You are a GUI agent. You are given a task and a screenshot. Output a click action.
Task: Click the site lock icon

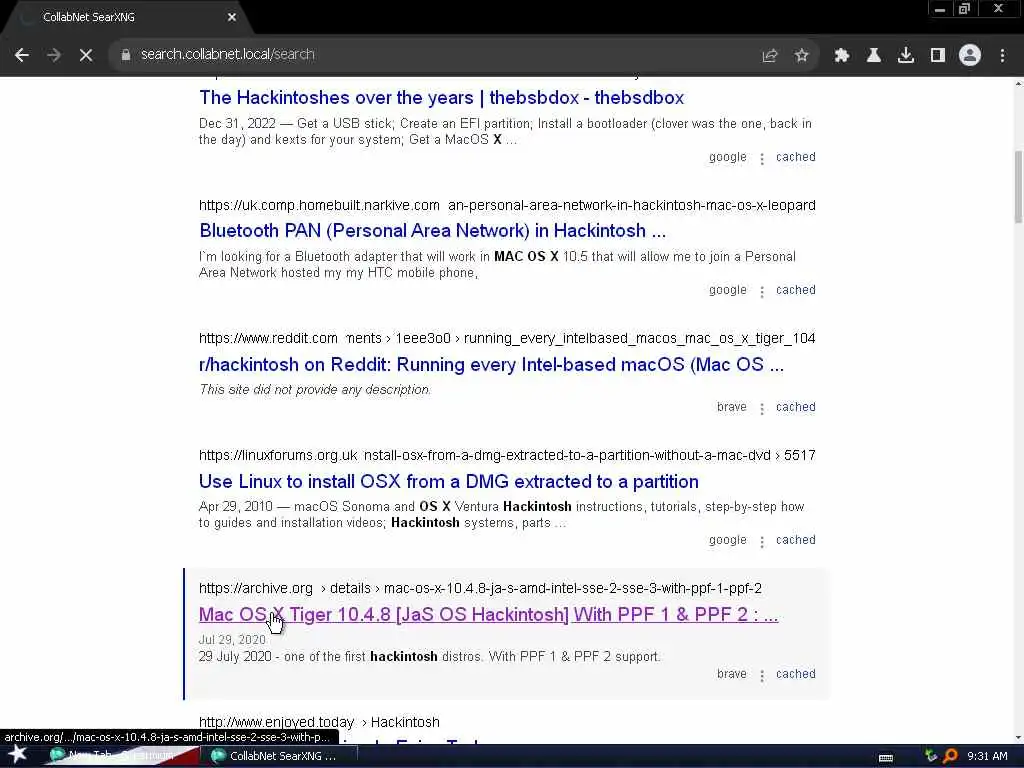point(125,55)
